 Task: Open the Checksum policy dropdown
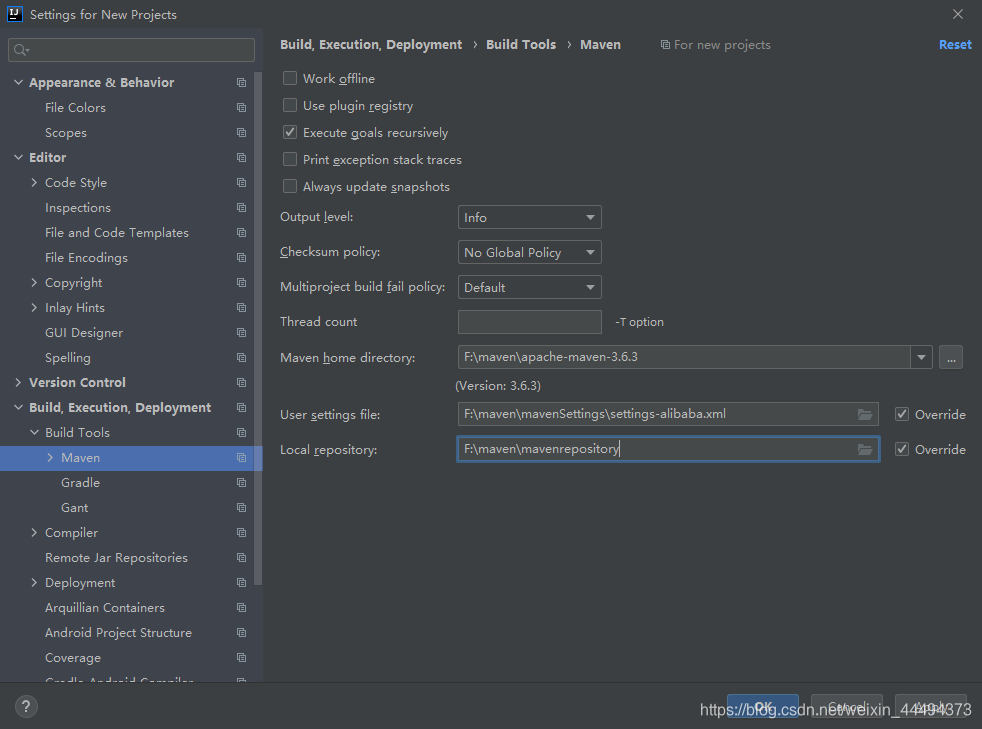pos(530,252)
